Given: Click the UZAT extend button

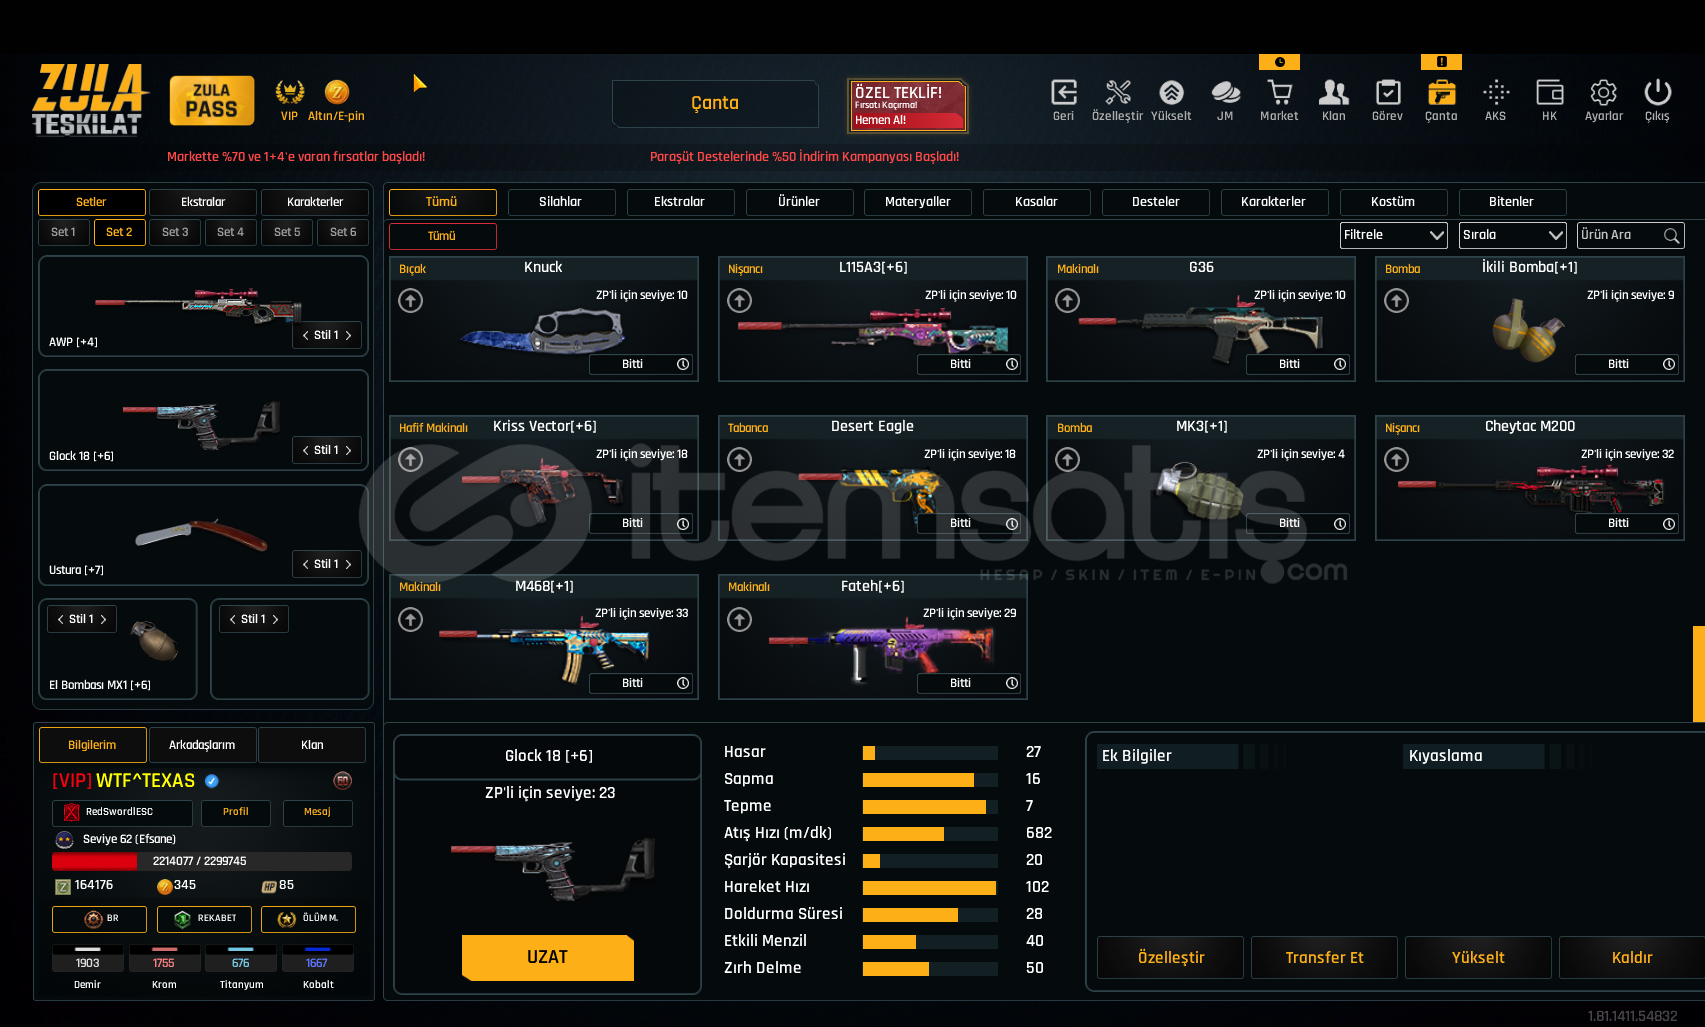Looking at the screenshot, I should (x=547, y=958).
